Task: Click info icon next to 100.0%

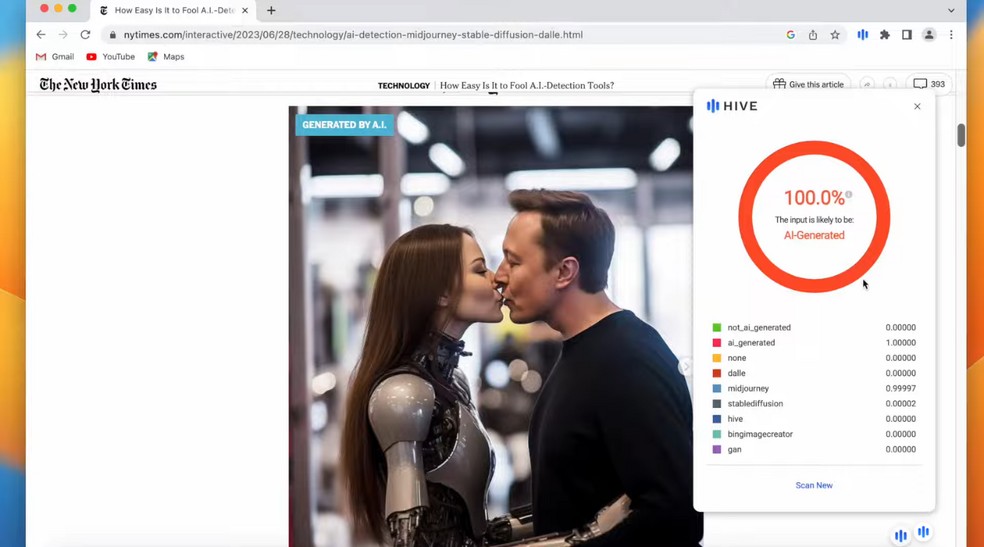Action: pos(848,194)
